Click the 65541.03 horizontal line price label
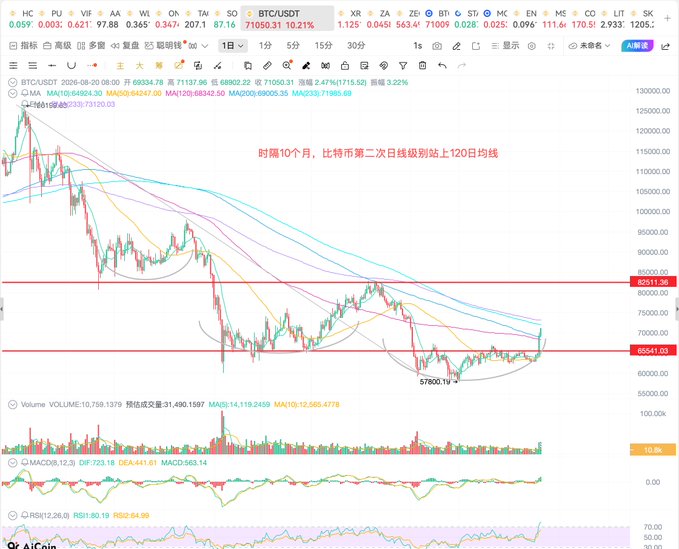The image size is (679, 549). coord(653,351)
